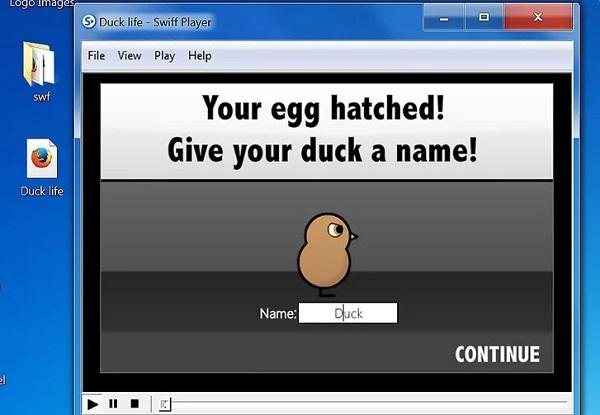This screenshot has width=600, height=415.
Task: Close the Swiff Player window
Action: coord(538,18)
